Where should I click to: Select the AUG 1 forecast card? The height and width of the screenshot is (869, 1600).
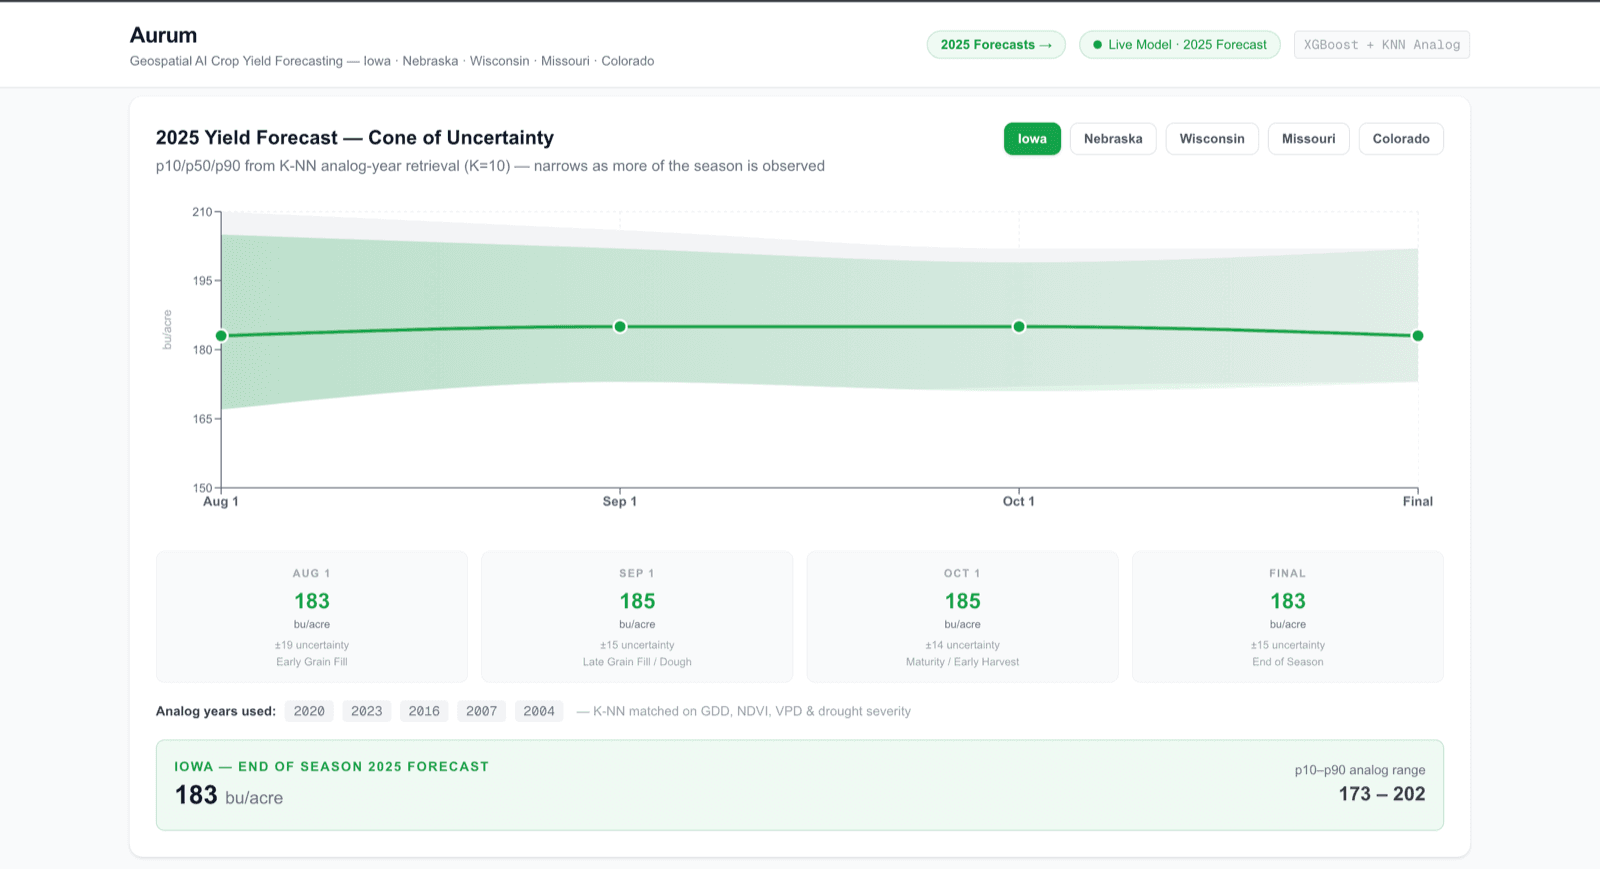[312, 617]
